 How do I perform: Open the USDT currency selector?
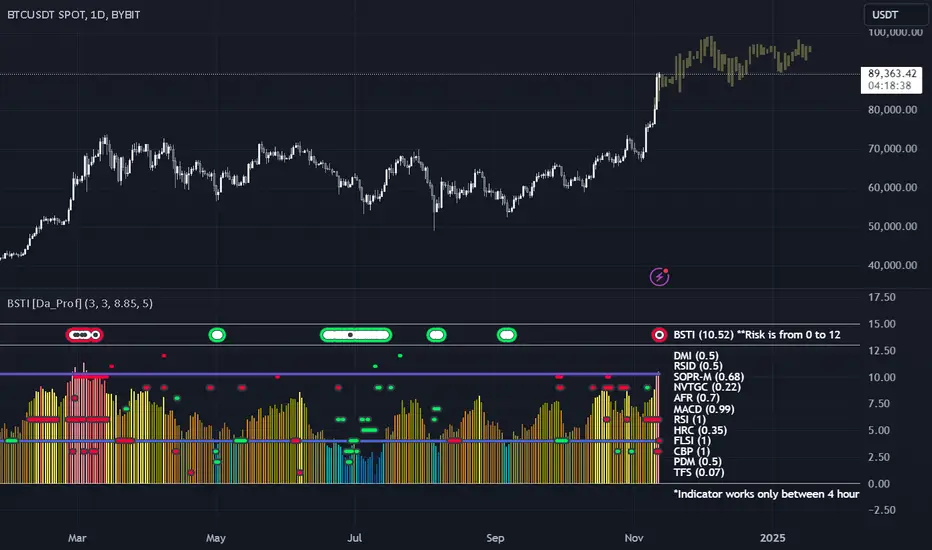tap(895, 15)
